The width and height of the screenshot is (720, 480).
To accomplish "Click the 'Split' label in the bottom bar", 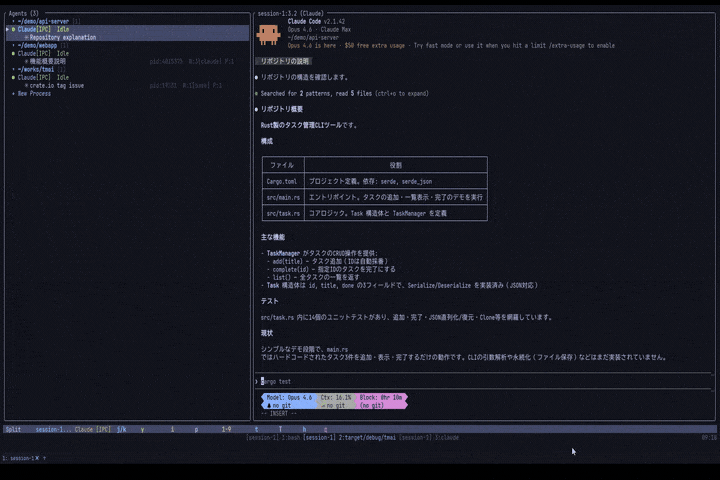I will pyautogui.click(x=13, y=429).
